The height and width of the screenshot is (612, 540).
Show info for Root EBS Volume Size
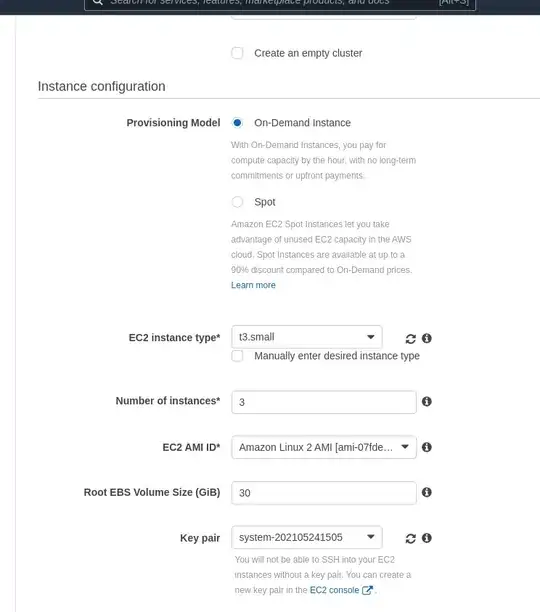(x=427, y=492)
